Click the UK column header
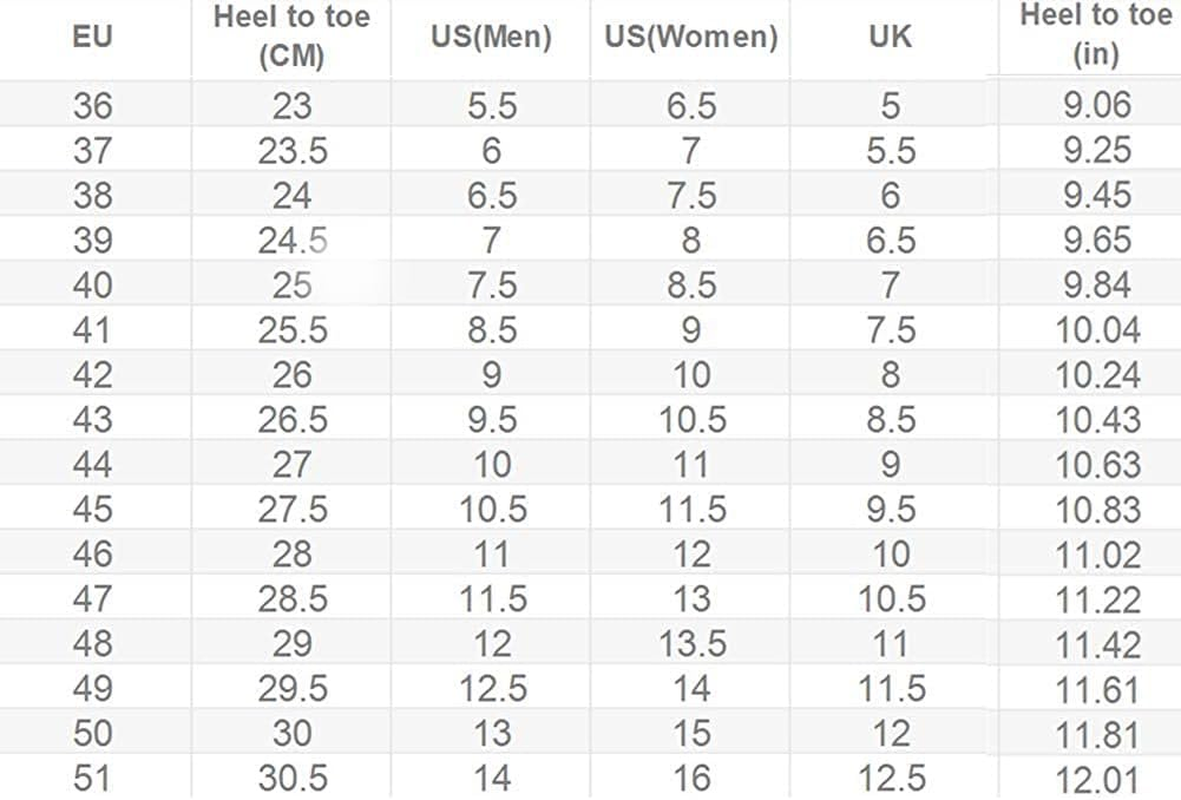The image size is (1181, 800). [x=891, y=38]
